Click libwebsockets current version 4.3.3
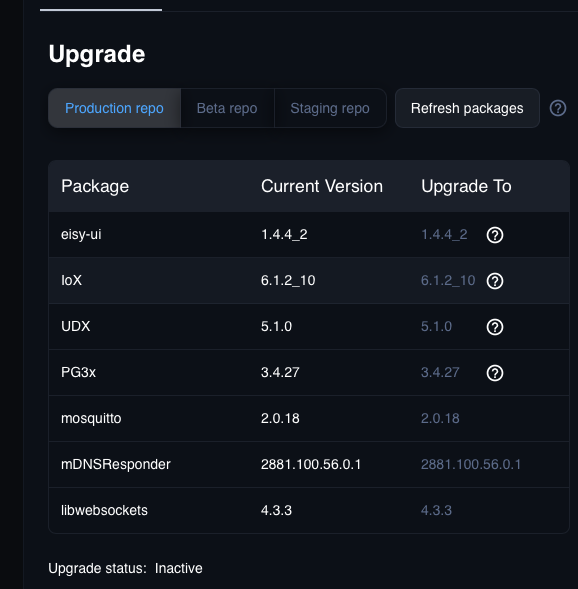Viewport: 578px width, 589px height. (x=276, y=510)
